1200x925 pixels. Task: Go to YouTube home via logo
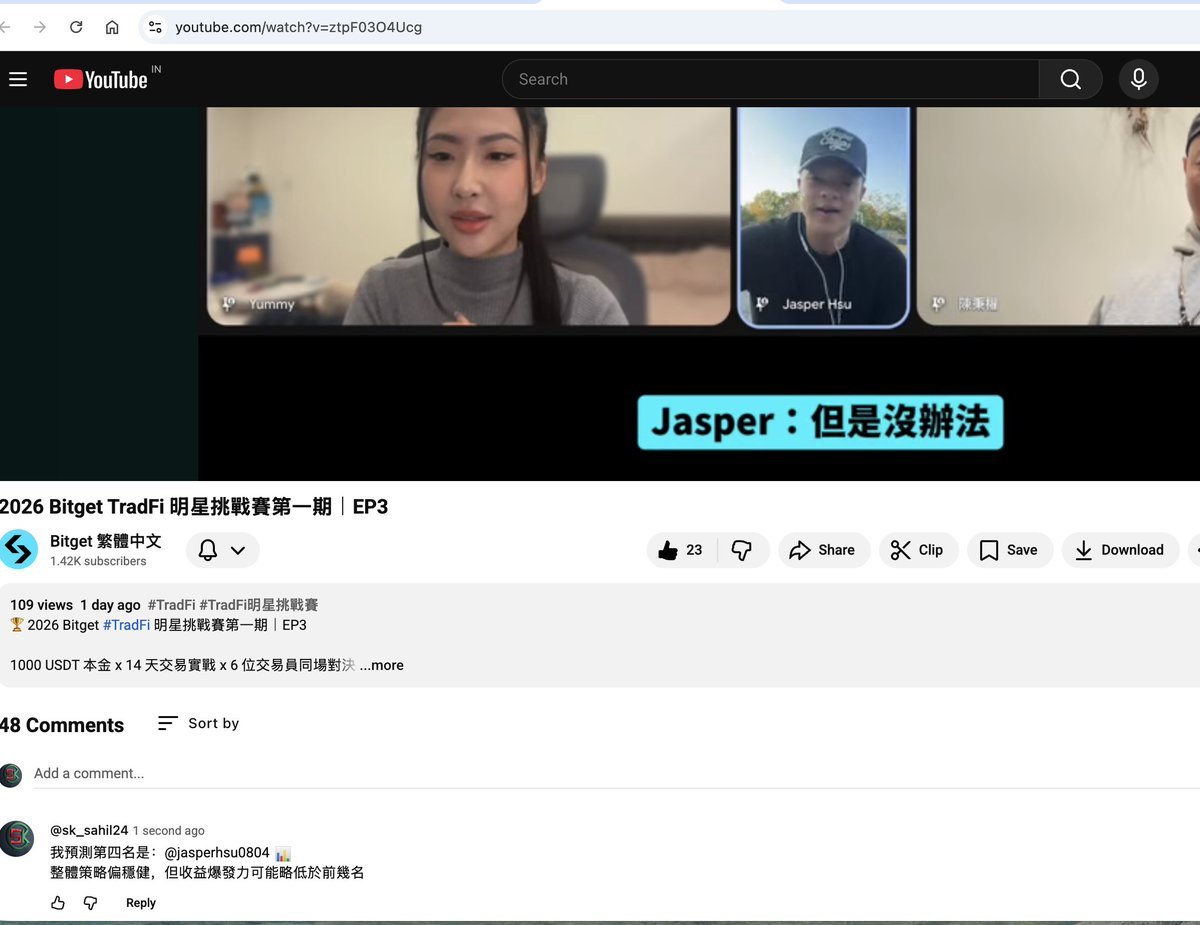click(x=101, y=79)
